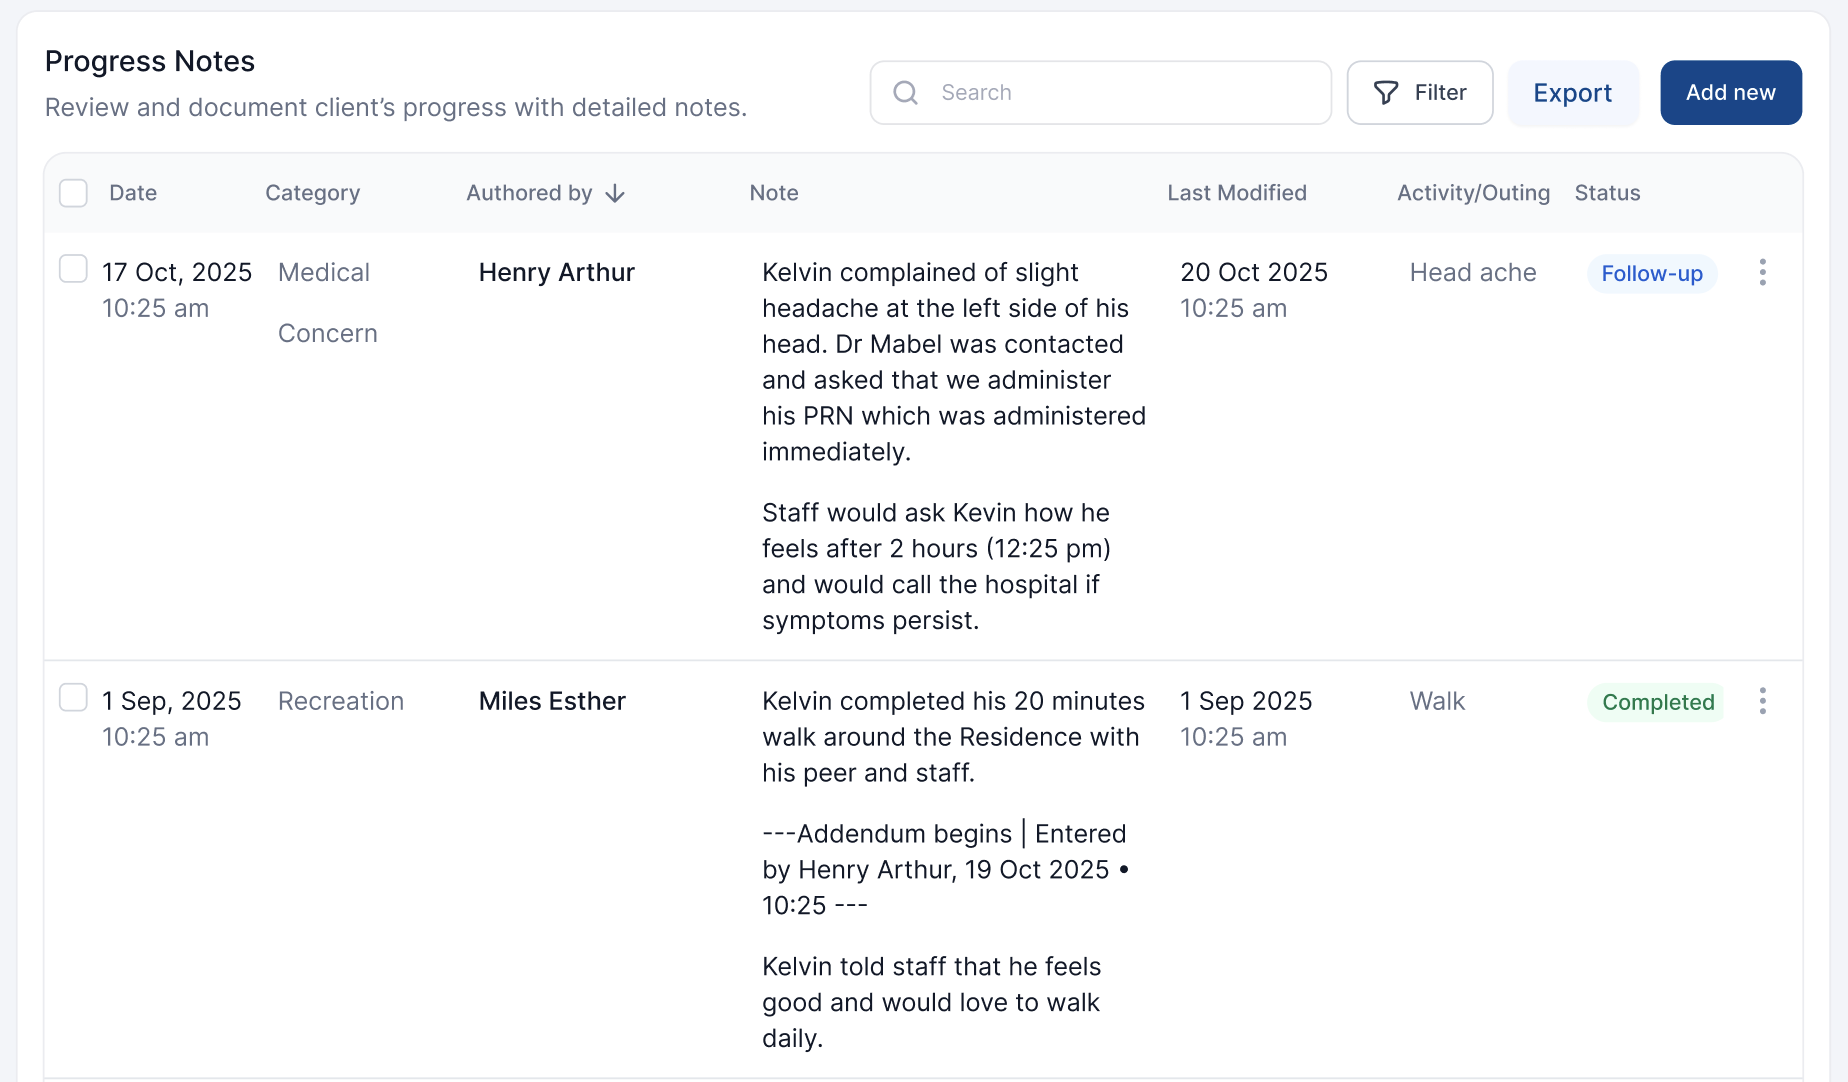Image resolution: width=1848 pixels, height=1082 pixels.
Task: Click the Last Modified column header
Action: click(x=1237, y=193)
